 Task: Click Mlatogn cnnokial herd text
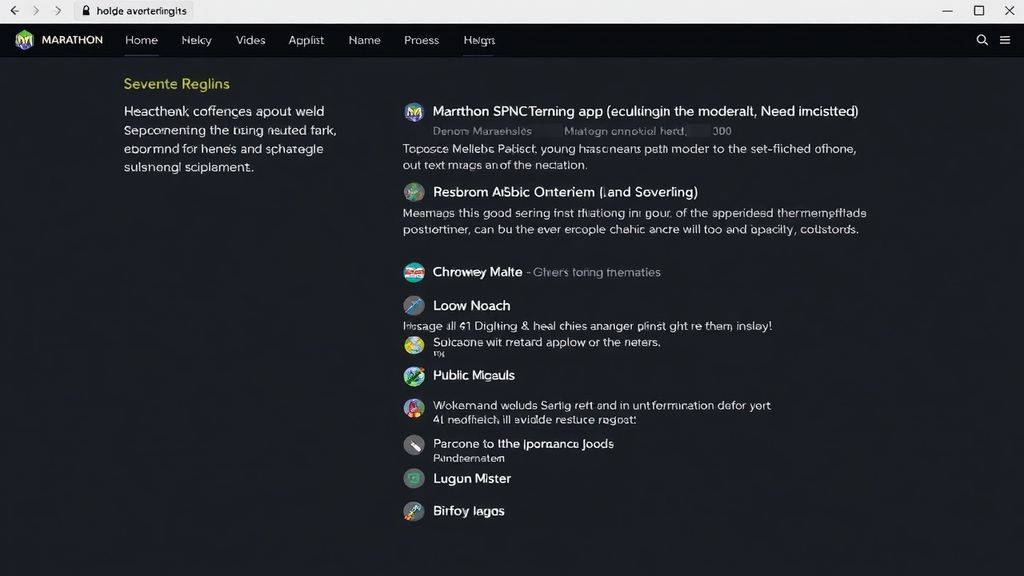(x=625, y=131)
